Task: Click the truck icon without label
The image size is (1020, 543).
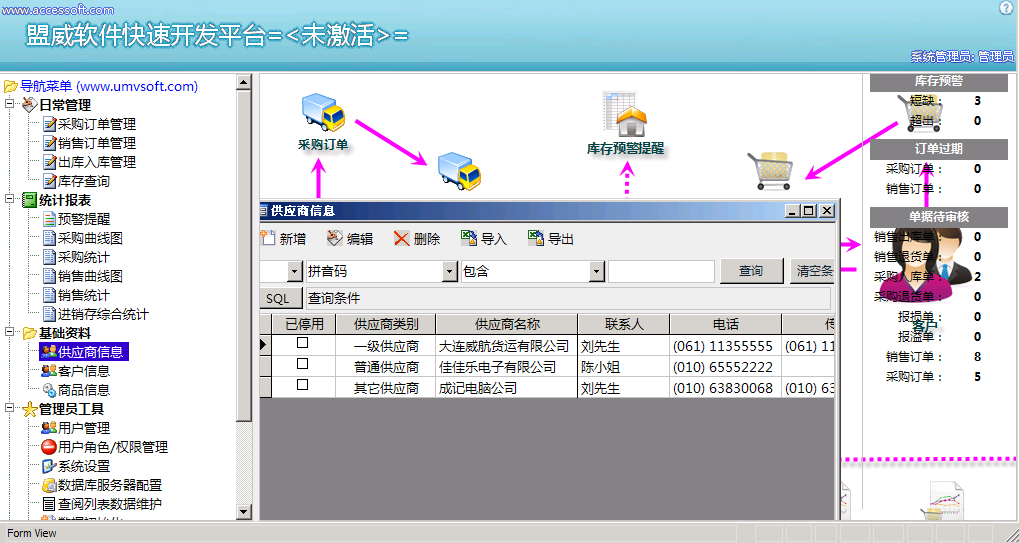Action: click(459, 171)
